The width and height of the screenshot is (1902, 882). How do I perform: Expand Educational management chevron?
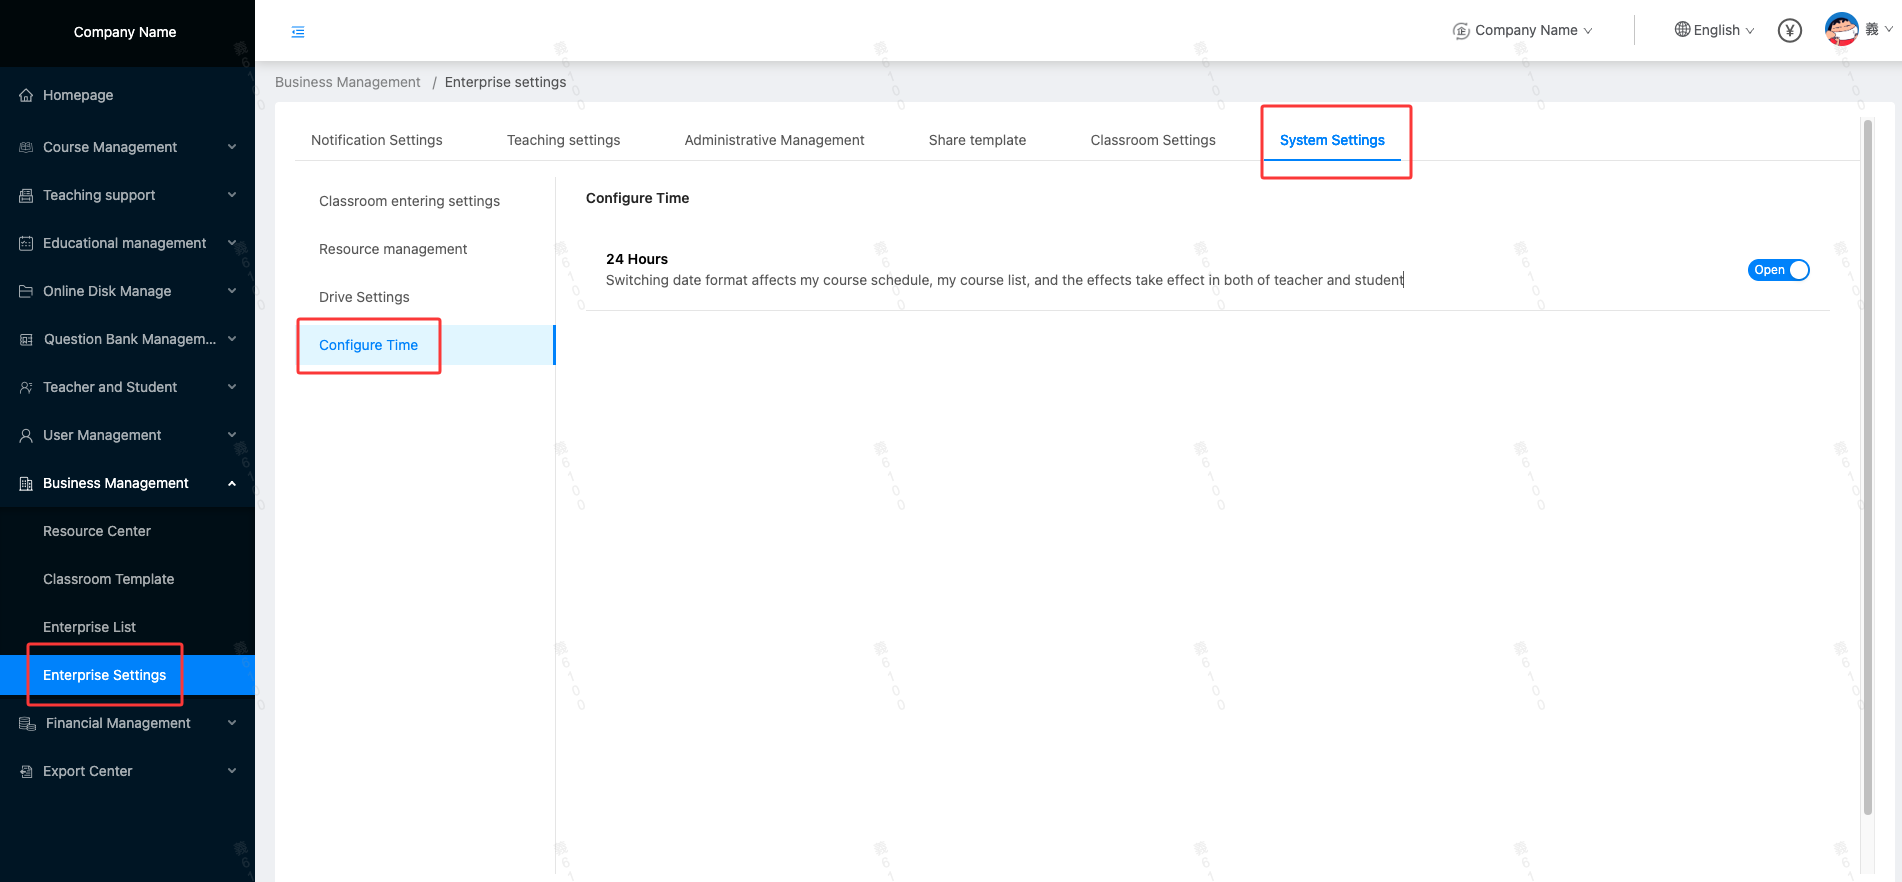[x=232, y=243]
